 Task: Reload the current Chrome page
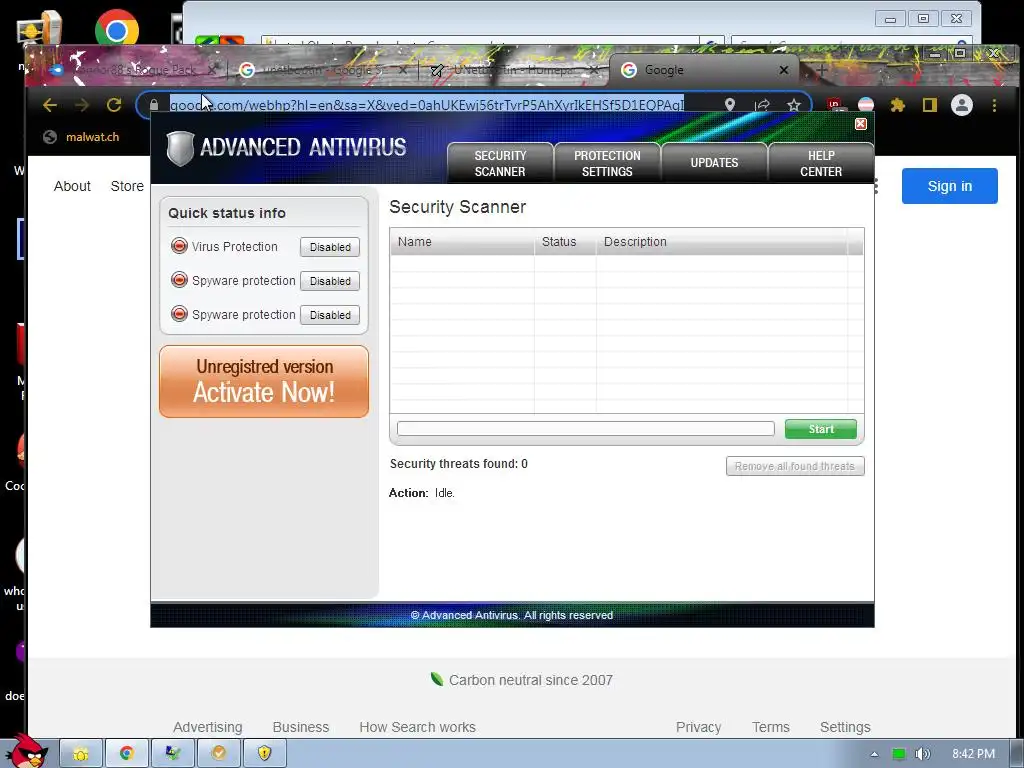coord(114,105)
